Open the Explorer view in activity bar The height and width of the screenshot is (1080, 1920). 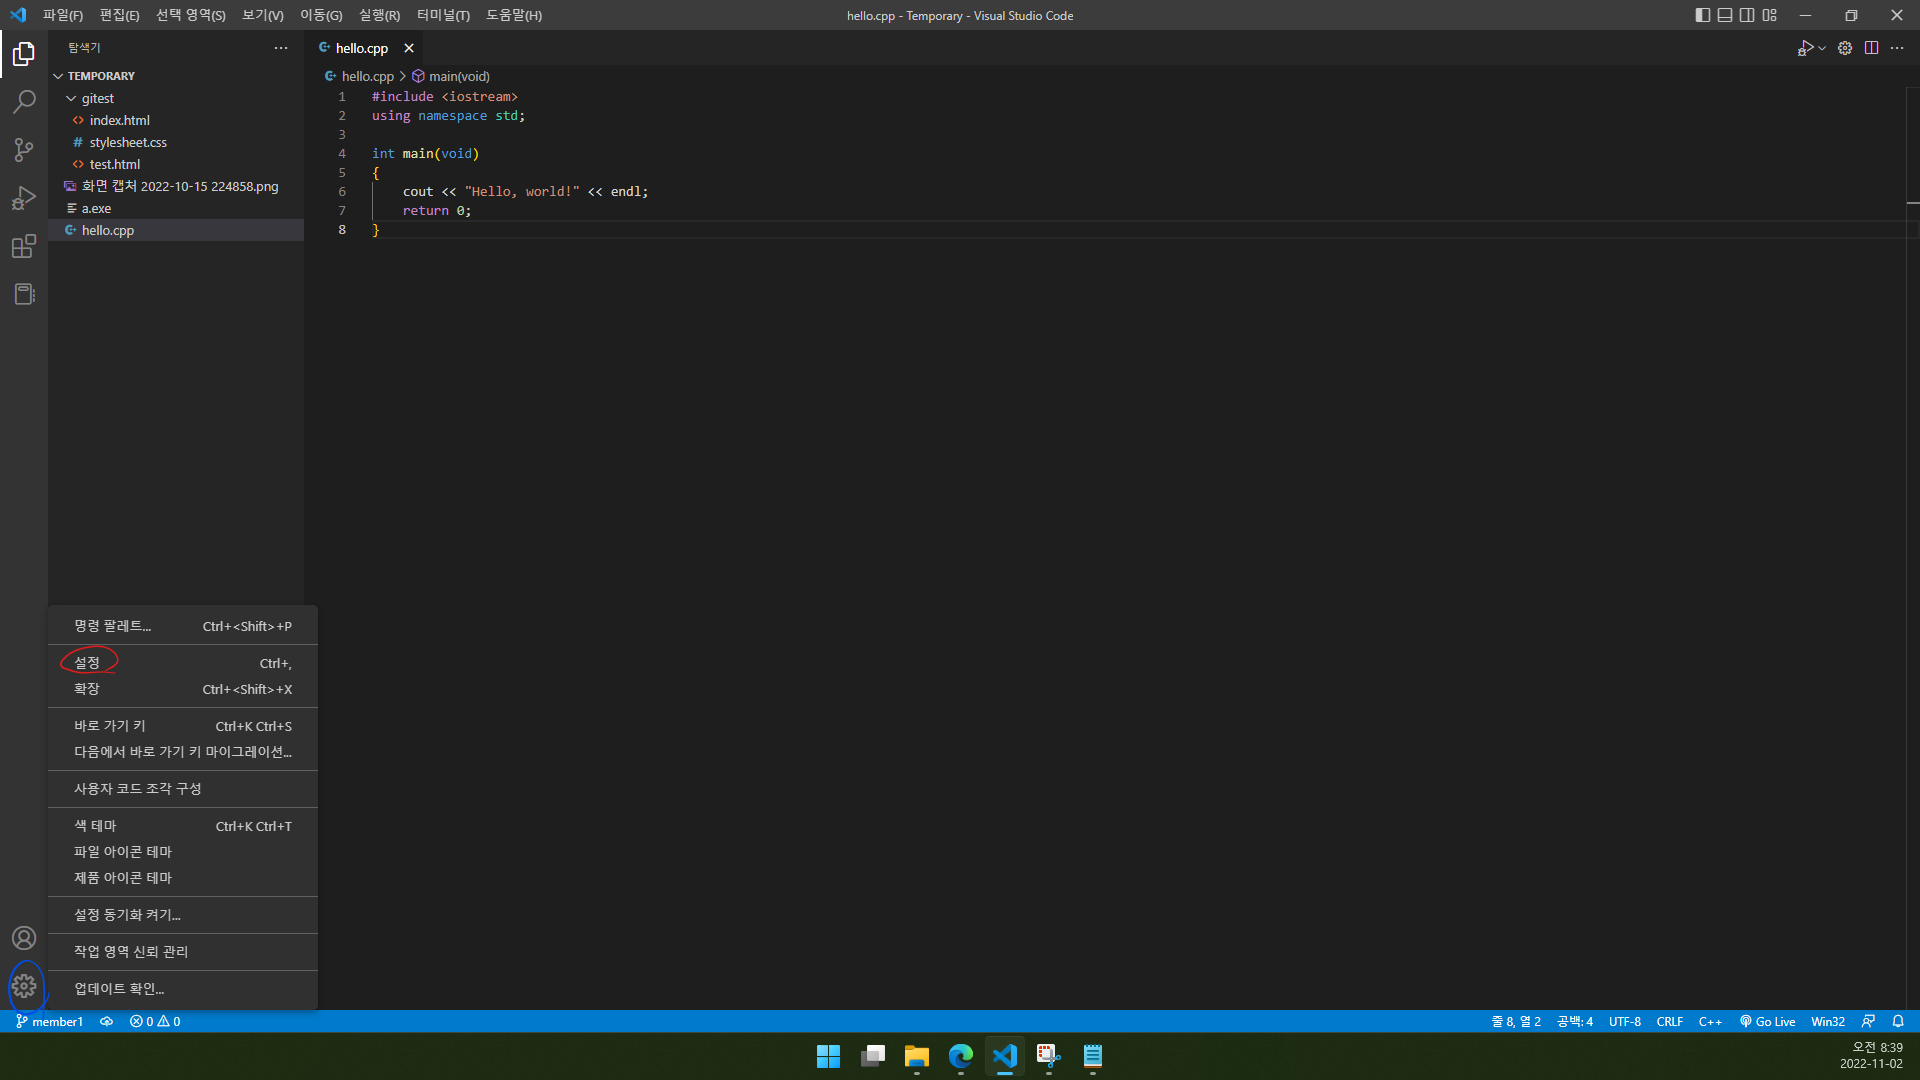tap(24, 54)
